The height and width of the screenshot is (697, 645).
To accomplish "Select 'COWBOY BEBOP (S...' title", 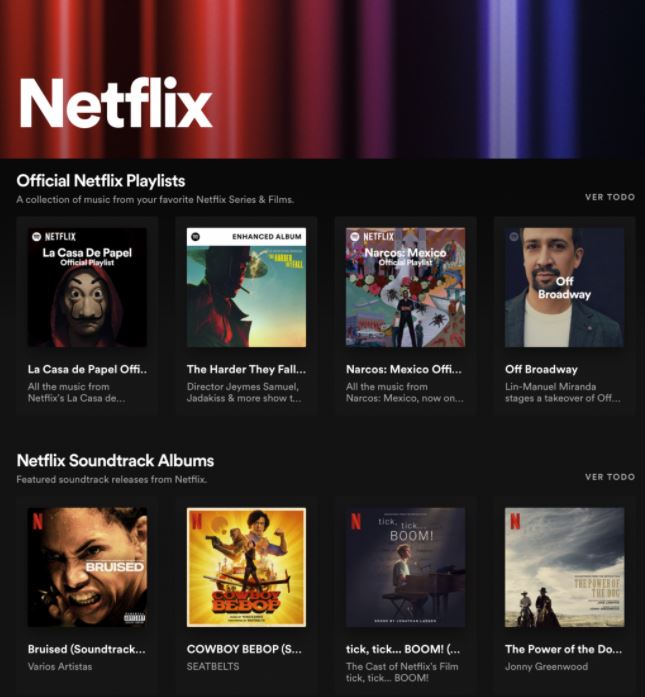I will click(244, 649).
